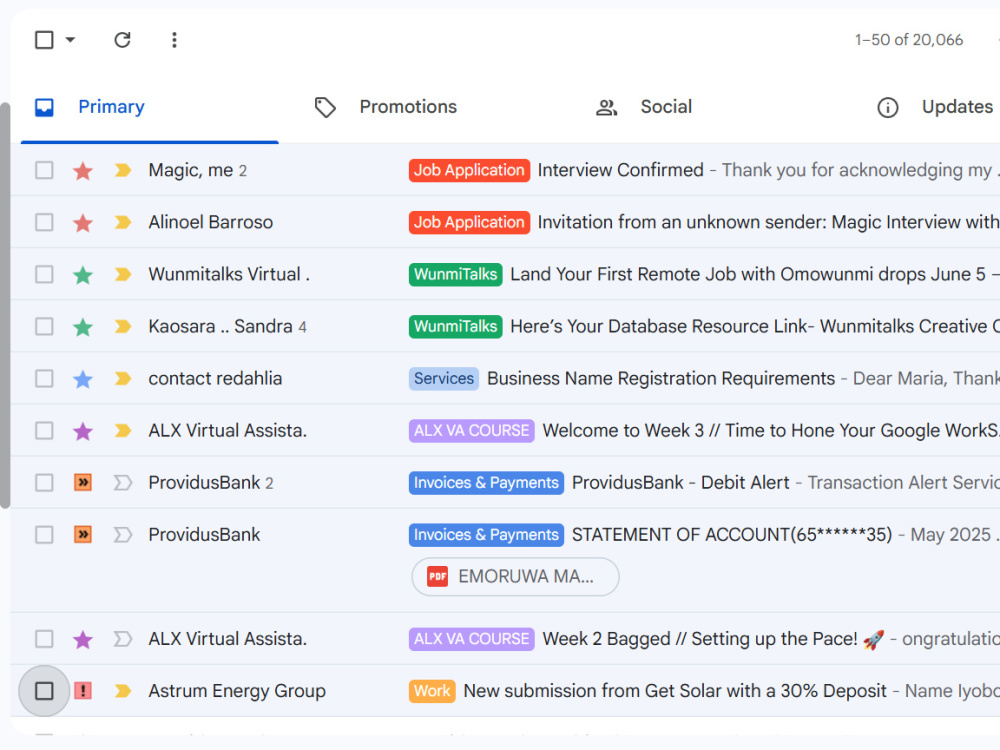Open Business Name Registration Requirements email
Image resolution: width=1000 pixels, height=750 pixels.
pos(661,379)
